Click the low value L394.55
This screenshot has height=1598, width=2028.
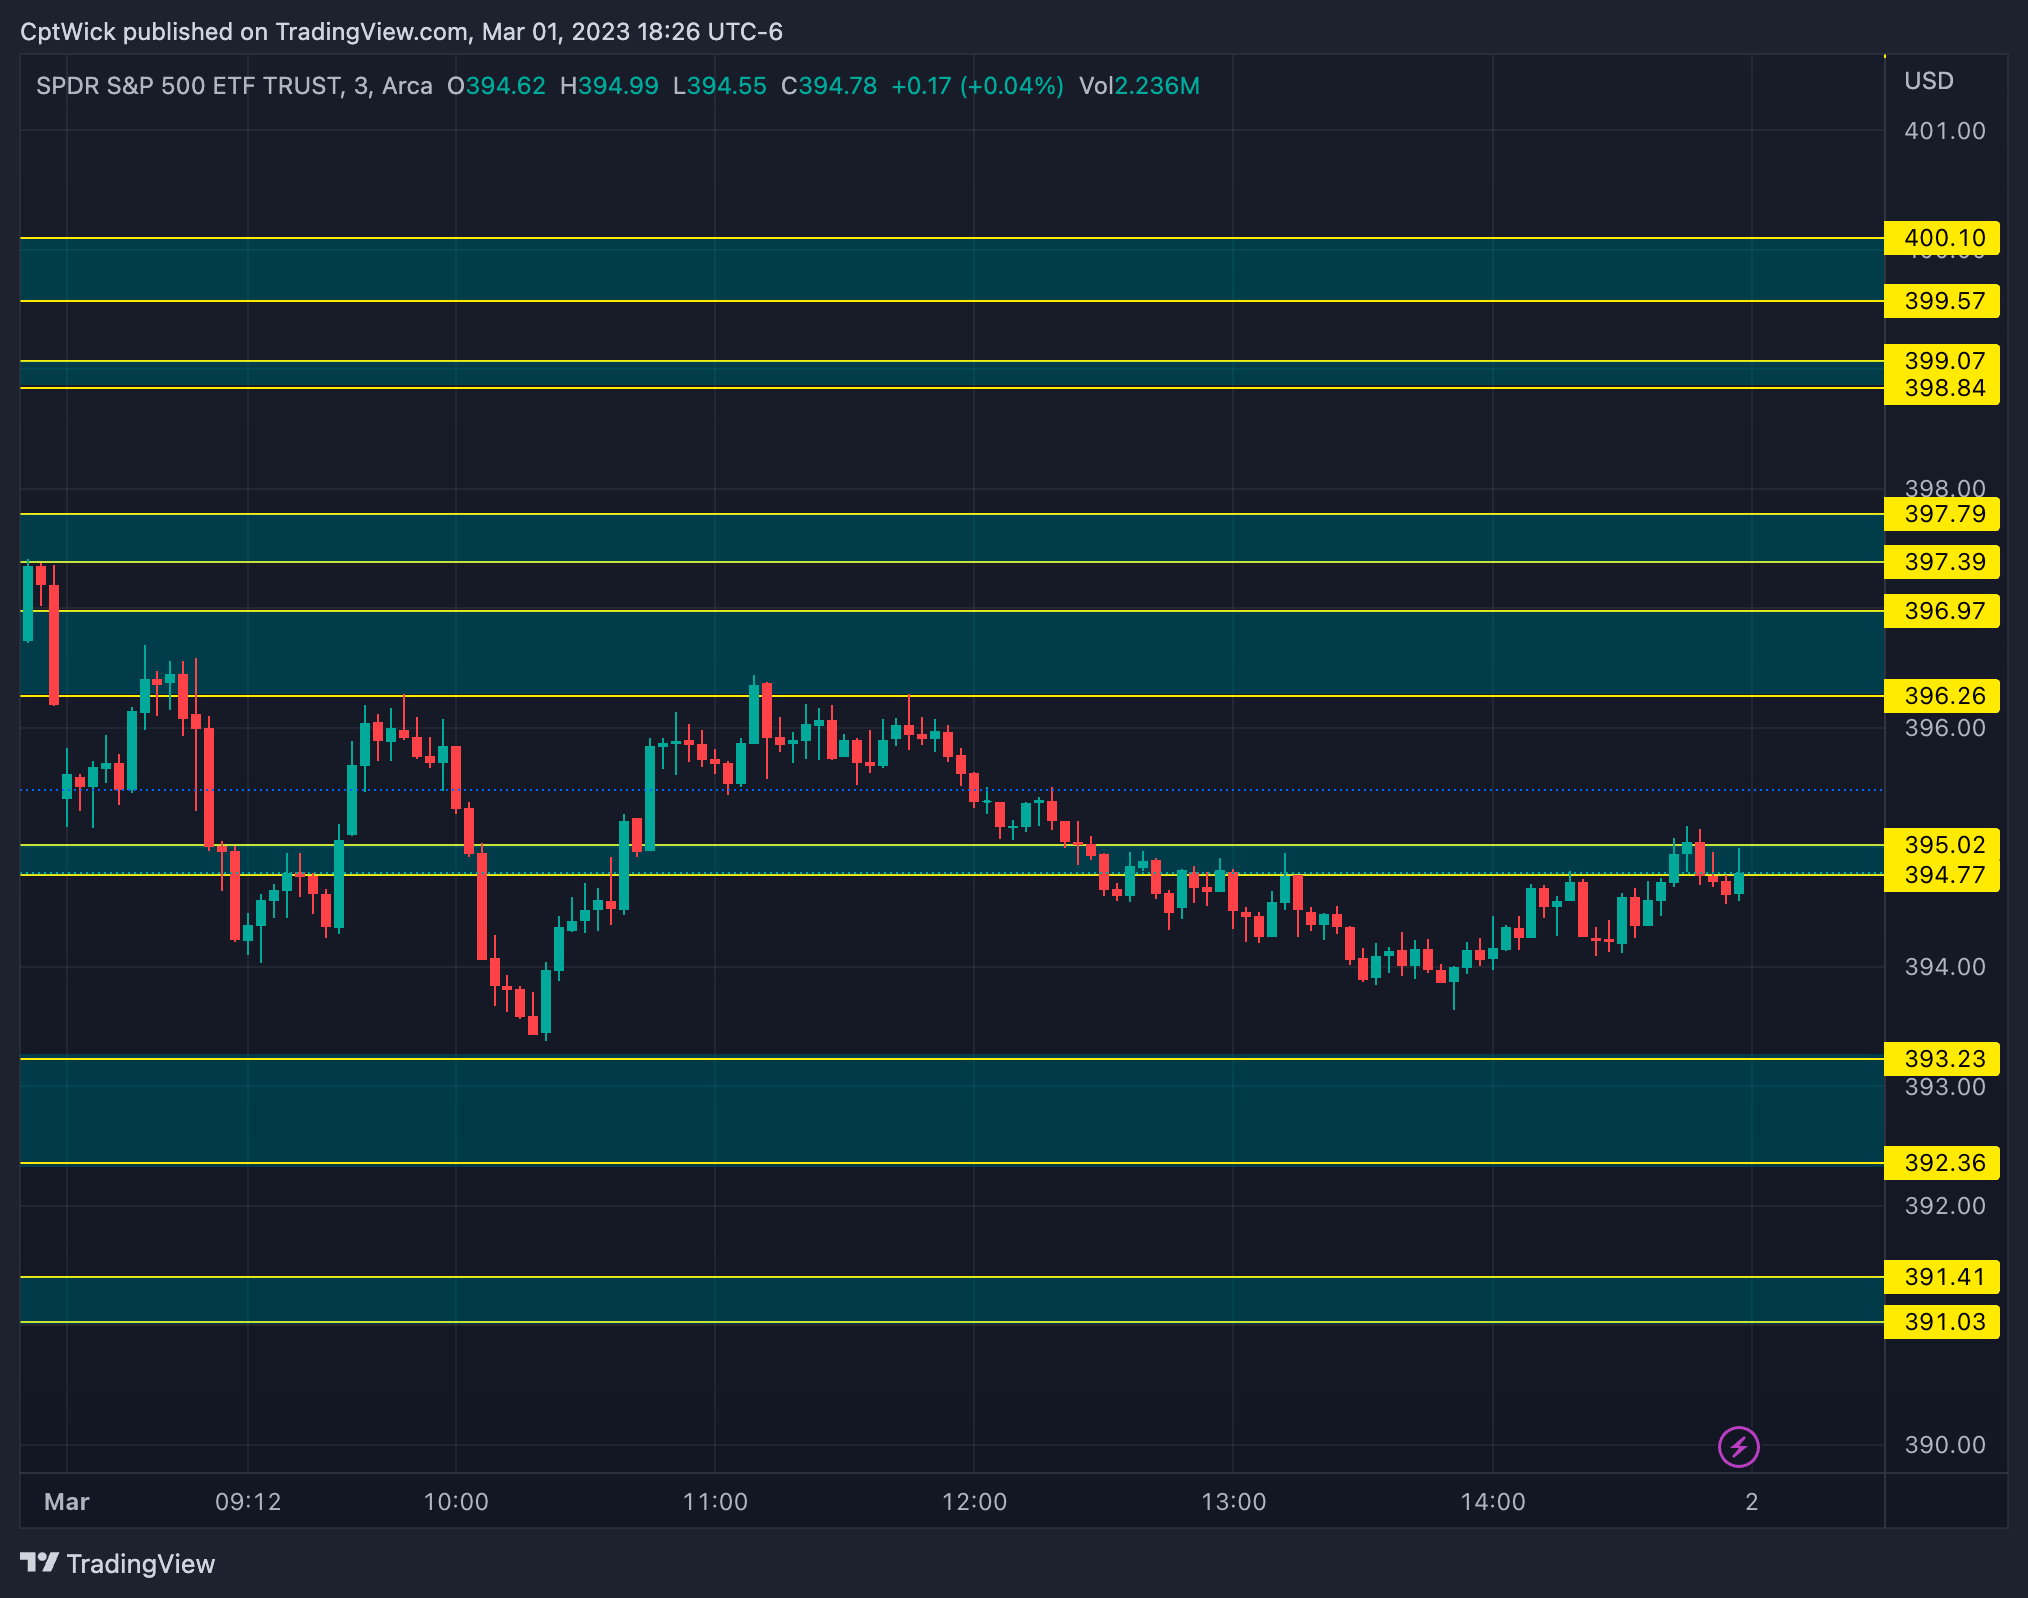[x=720, y=86]
